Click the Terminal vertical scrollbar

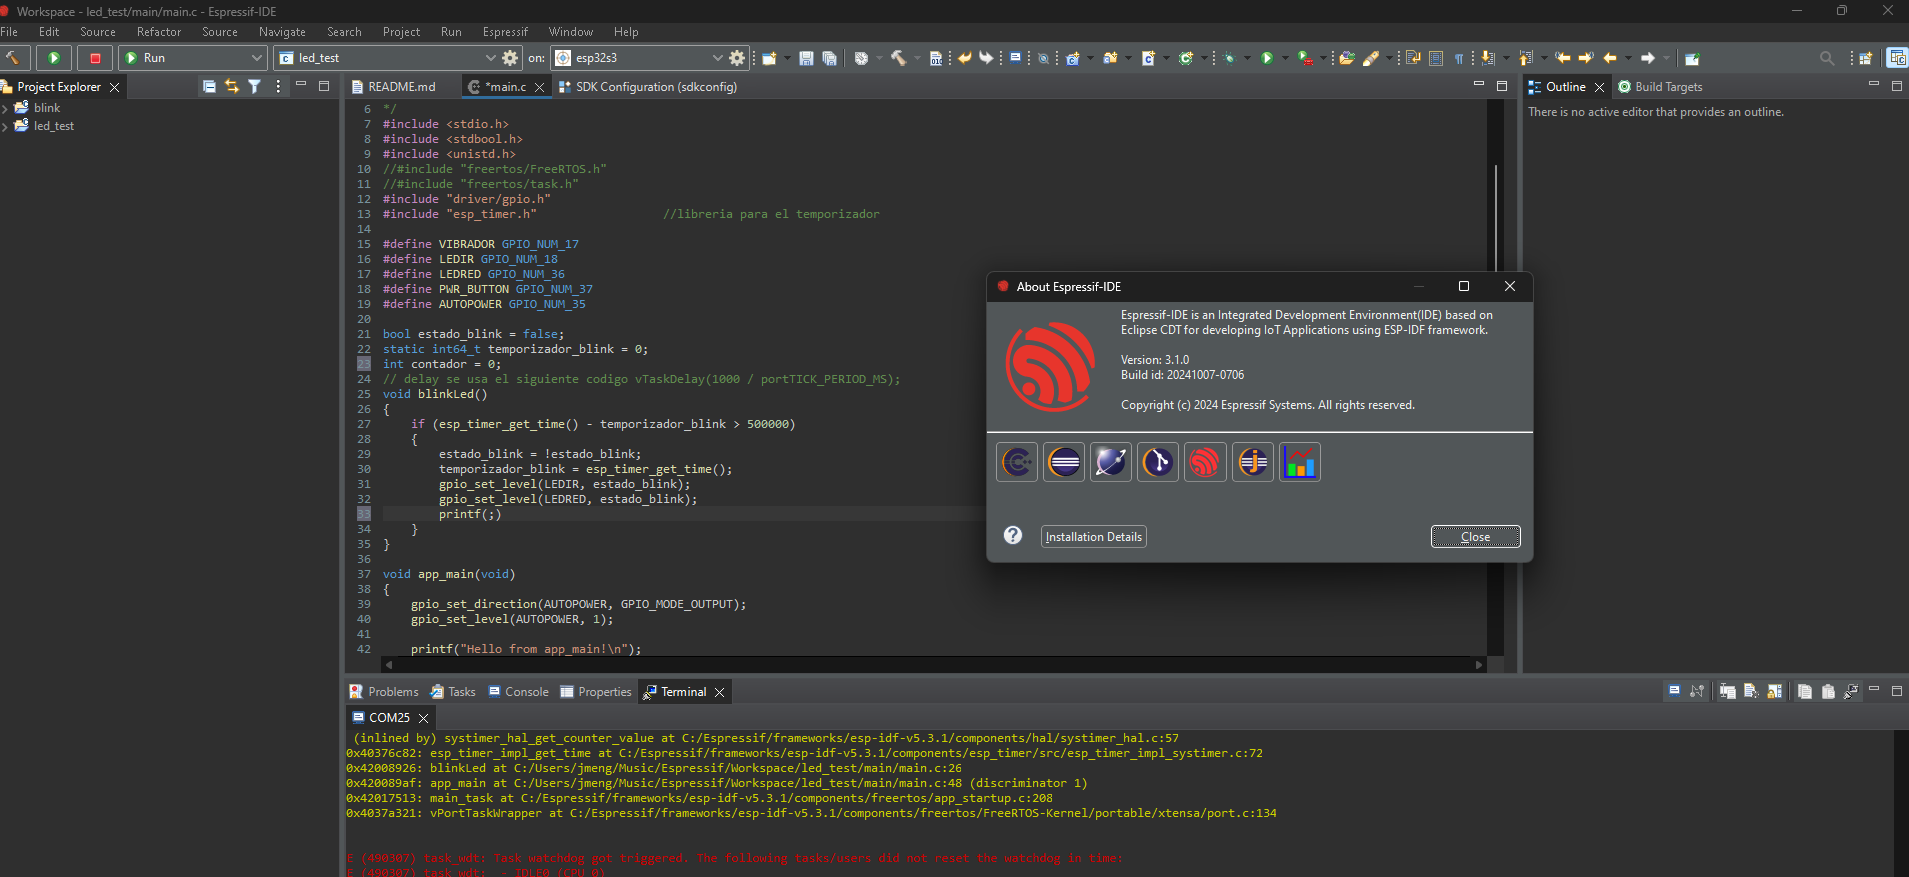(x=1900, y=803)
